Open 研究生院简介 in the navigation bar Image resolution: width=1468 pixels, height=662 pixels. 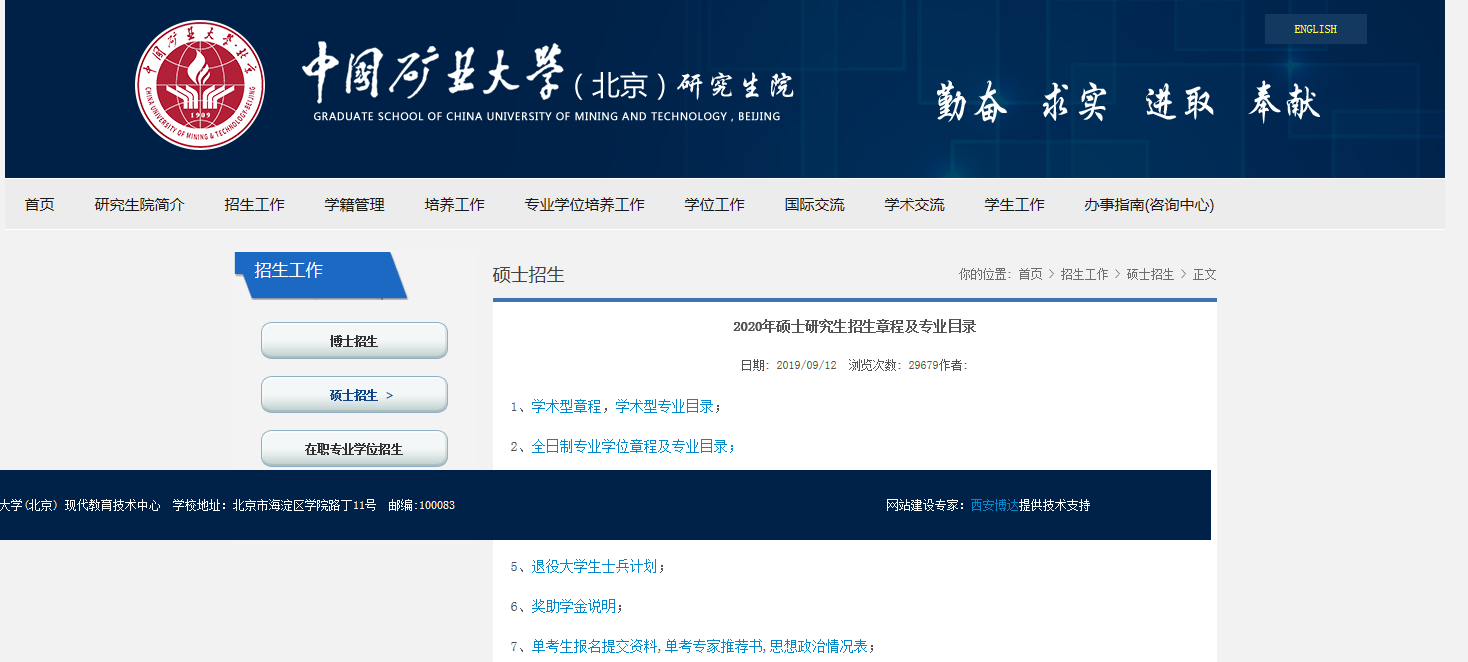click(x=140, y=205)
